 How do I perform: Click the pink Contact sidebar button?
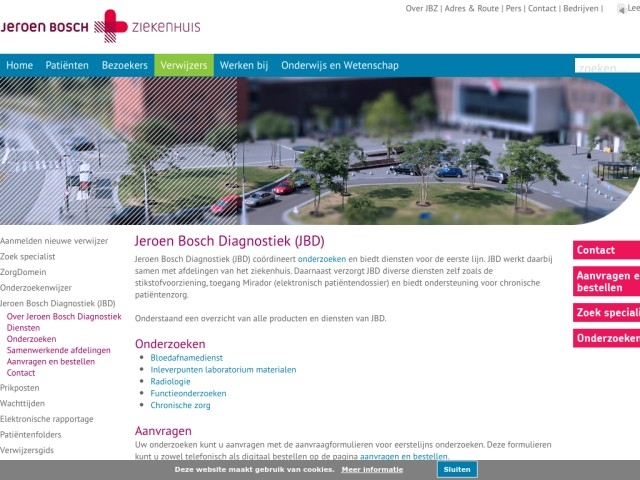coord(607,250)
